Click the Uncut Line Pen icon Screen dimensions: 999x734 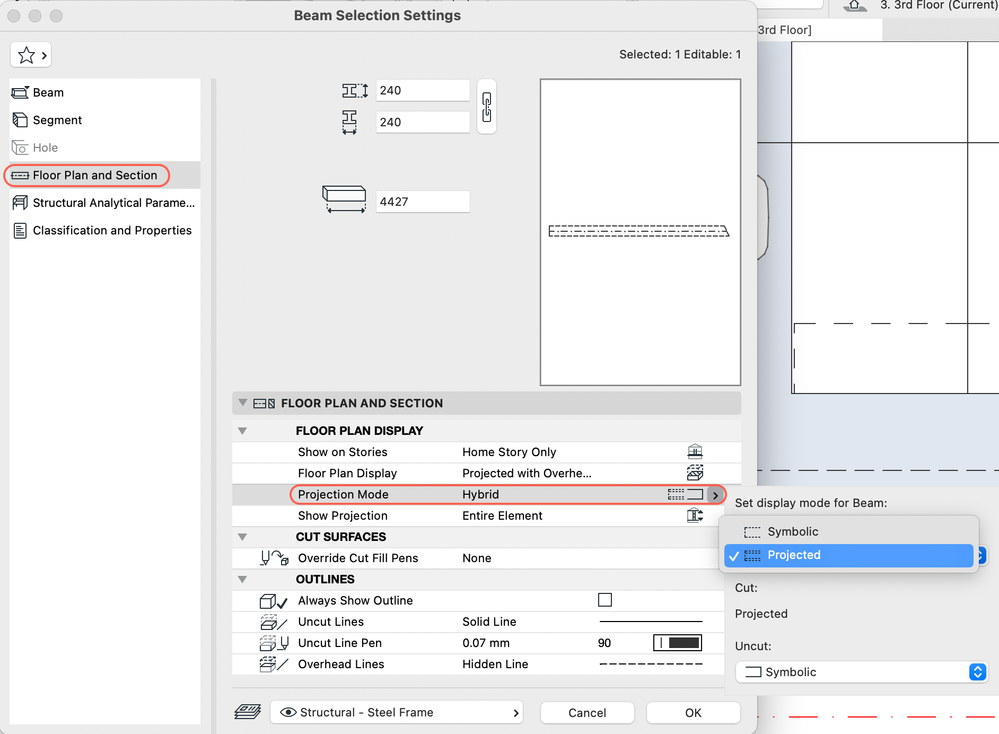[274, 643]
